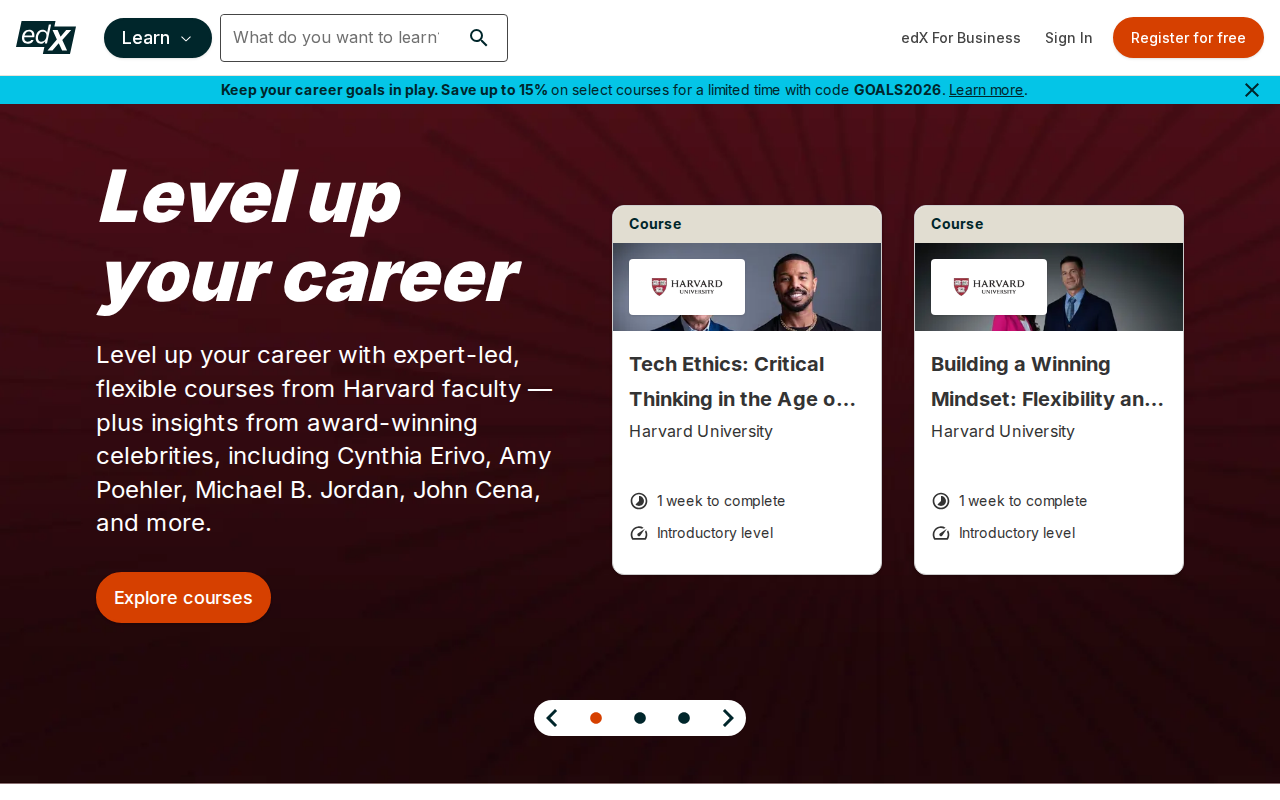Click 'Introductory level' on Tech Ethics card
Viewport: 1280px width, 800px height.
tap(715, 533)
